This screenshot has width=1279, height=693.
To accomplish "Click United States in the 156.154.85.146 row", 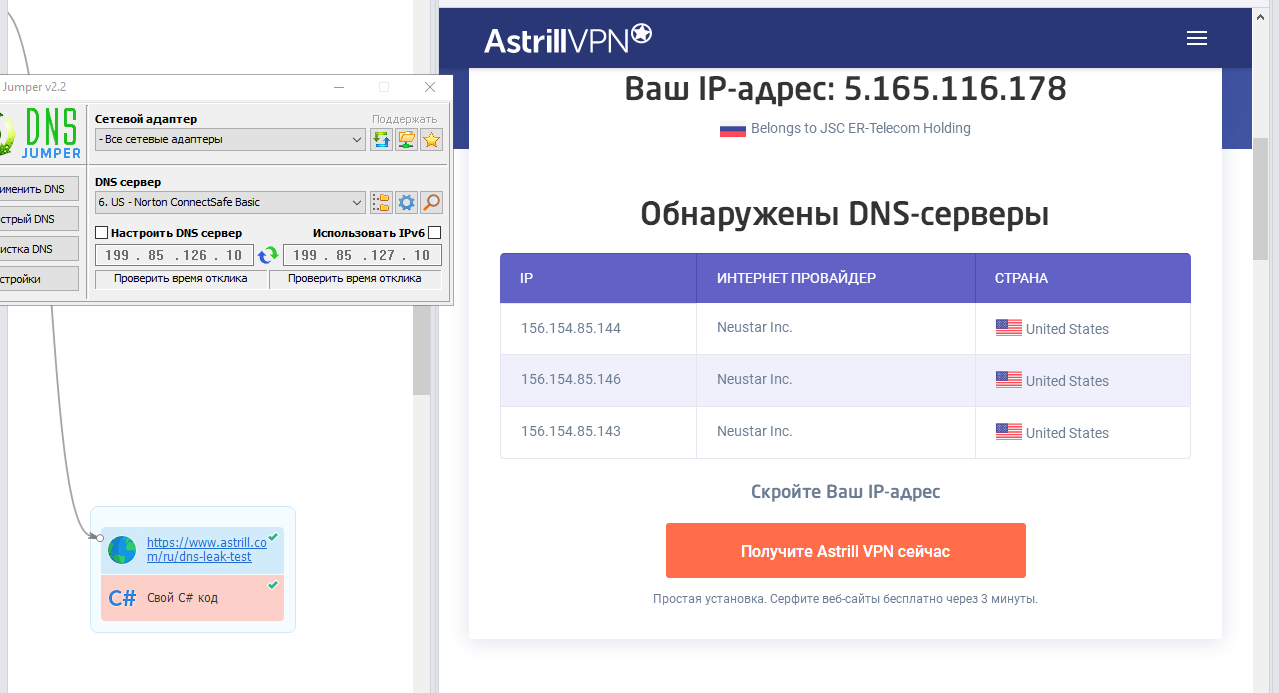I will (x=1067, y=381).
